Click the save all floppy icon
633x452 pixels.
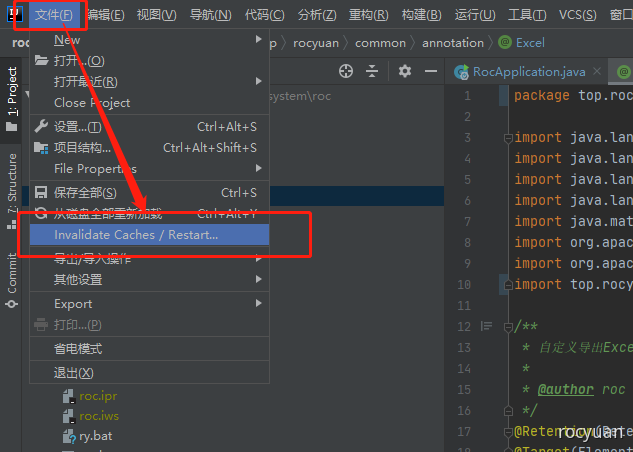(x=41, y=193)
